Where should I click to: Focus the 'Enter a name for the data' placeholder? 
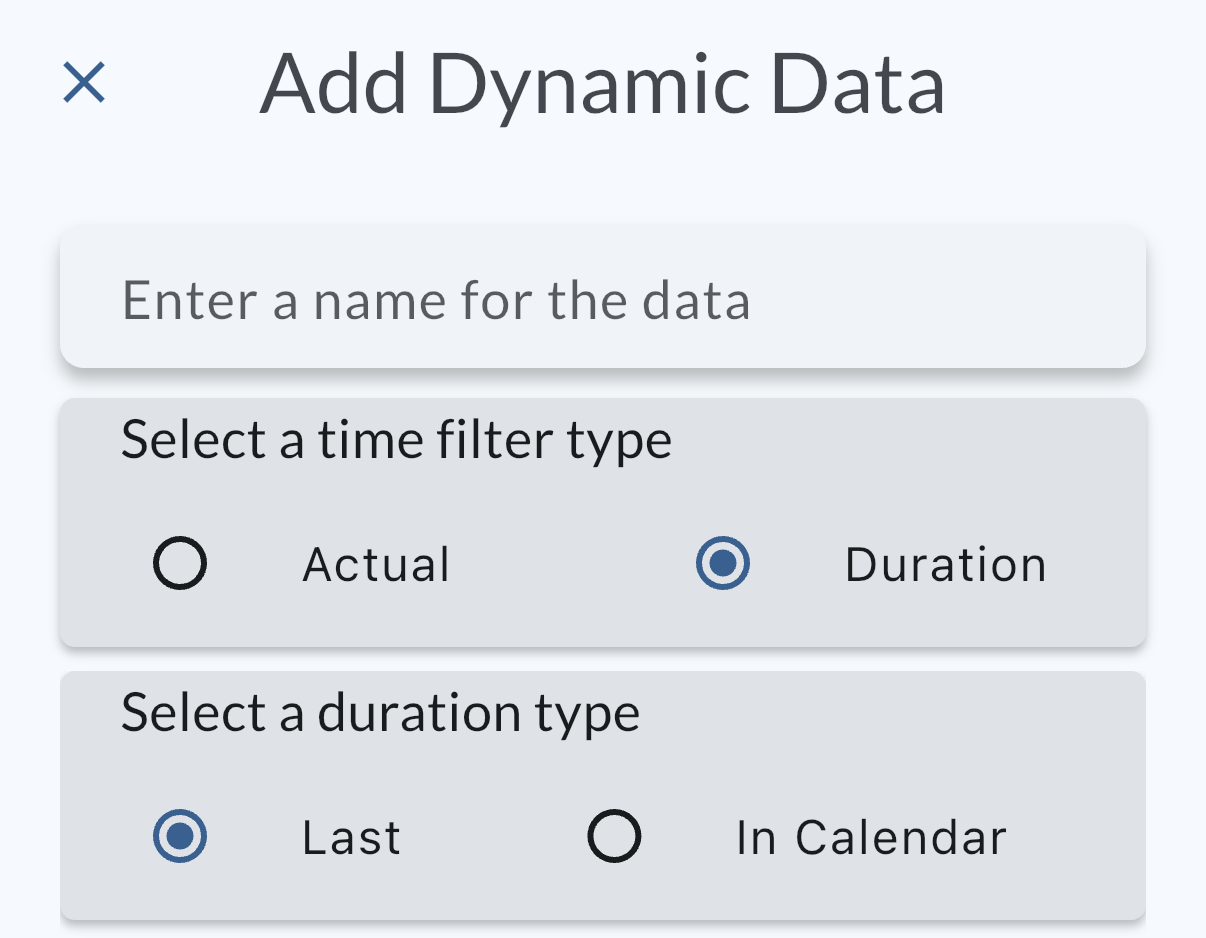tap(436, 301)
